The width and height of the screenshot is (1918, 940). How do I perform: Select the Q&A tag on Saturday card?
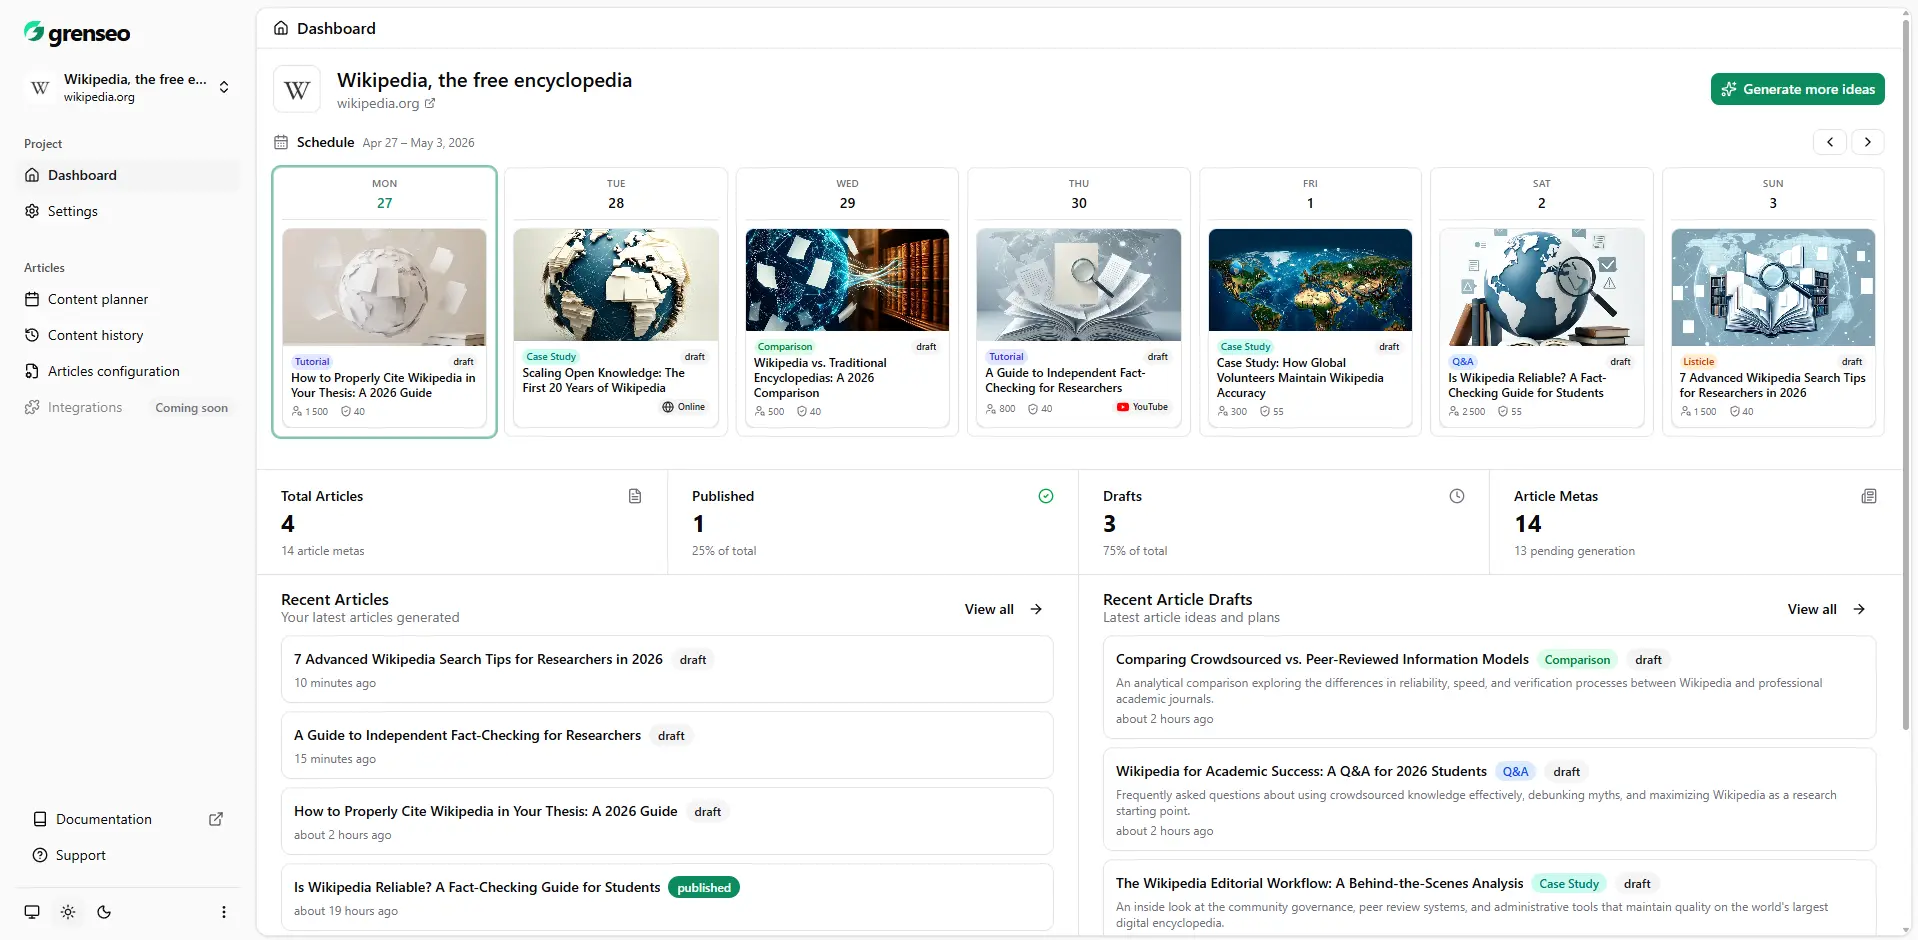point(1463,362)
